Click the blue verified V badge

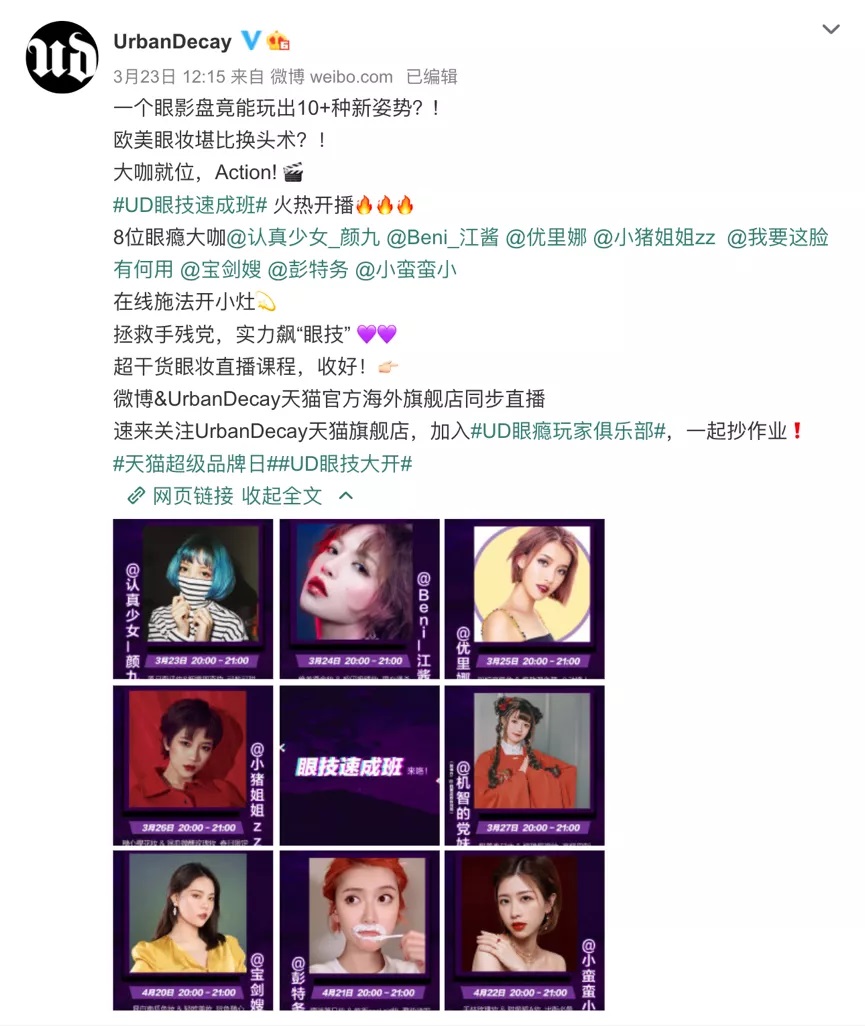coord(251,41)
